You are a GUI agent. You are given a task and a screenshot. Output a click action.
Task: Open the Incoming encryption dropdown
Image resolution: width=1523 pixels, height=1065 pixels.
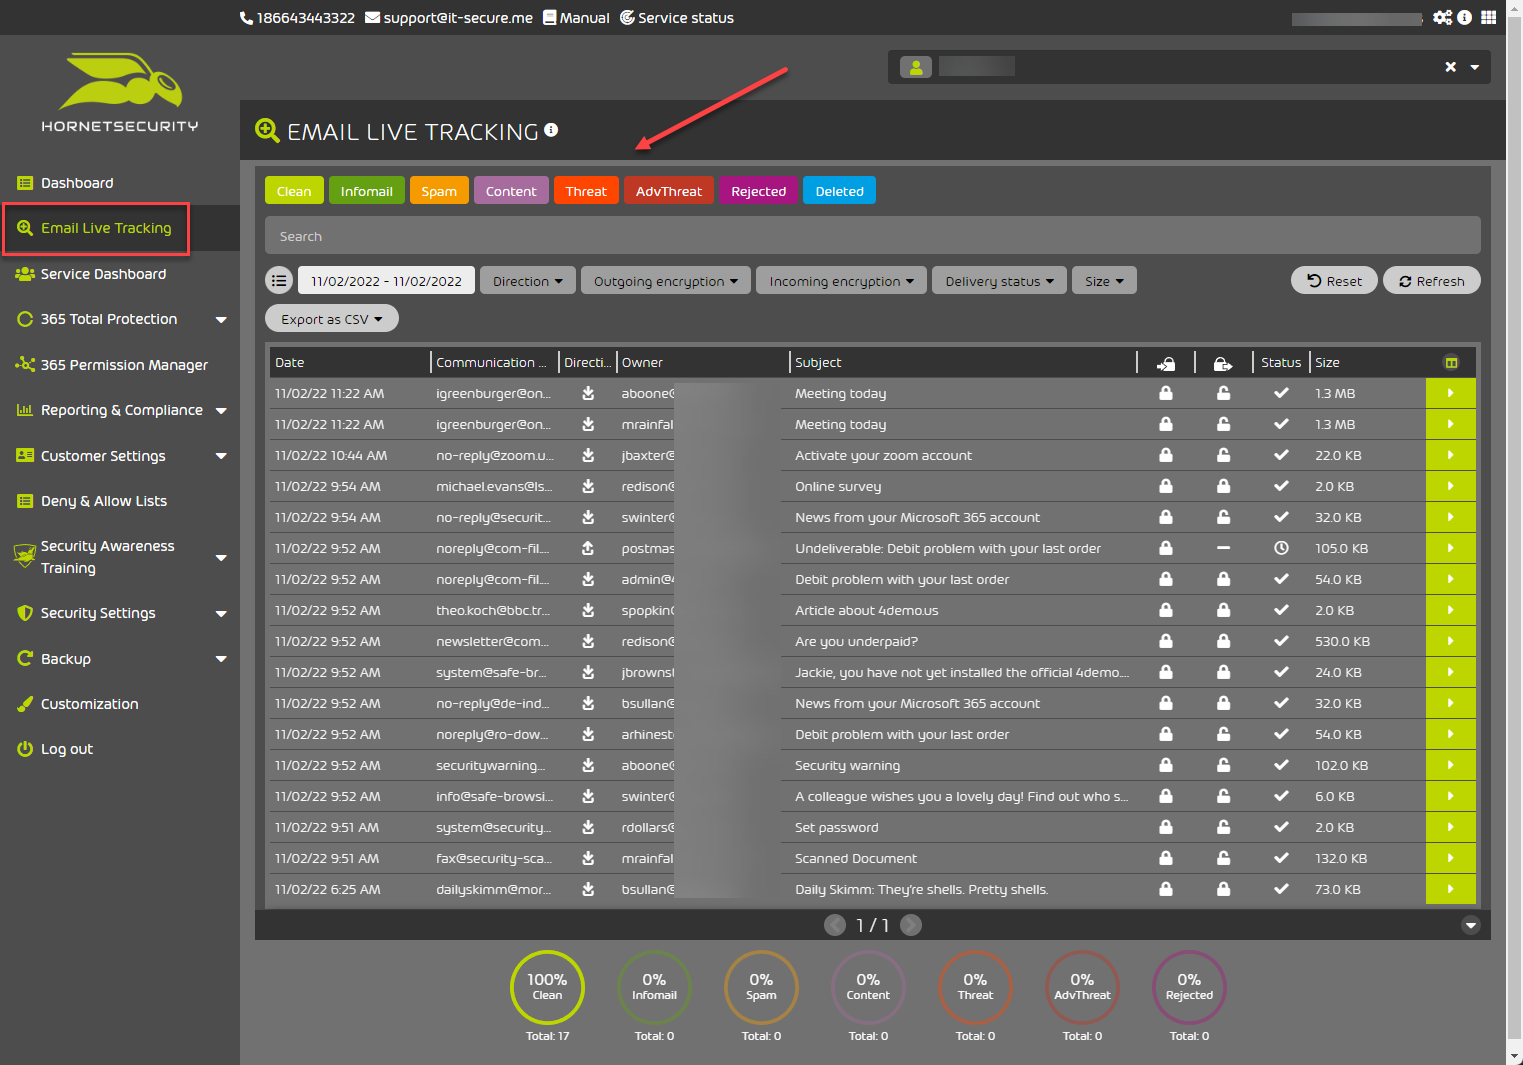[x=842, y=281]
